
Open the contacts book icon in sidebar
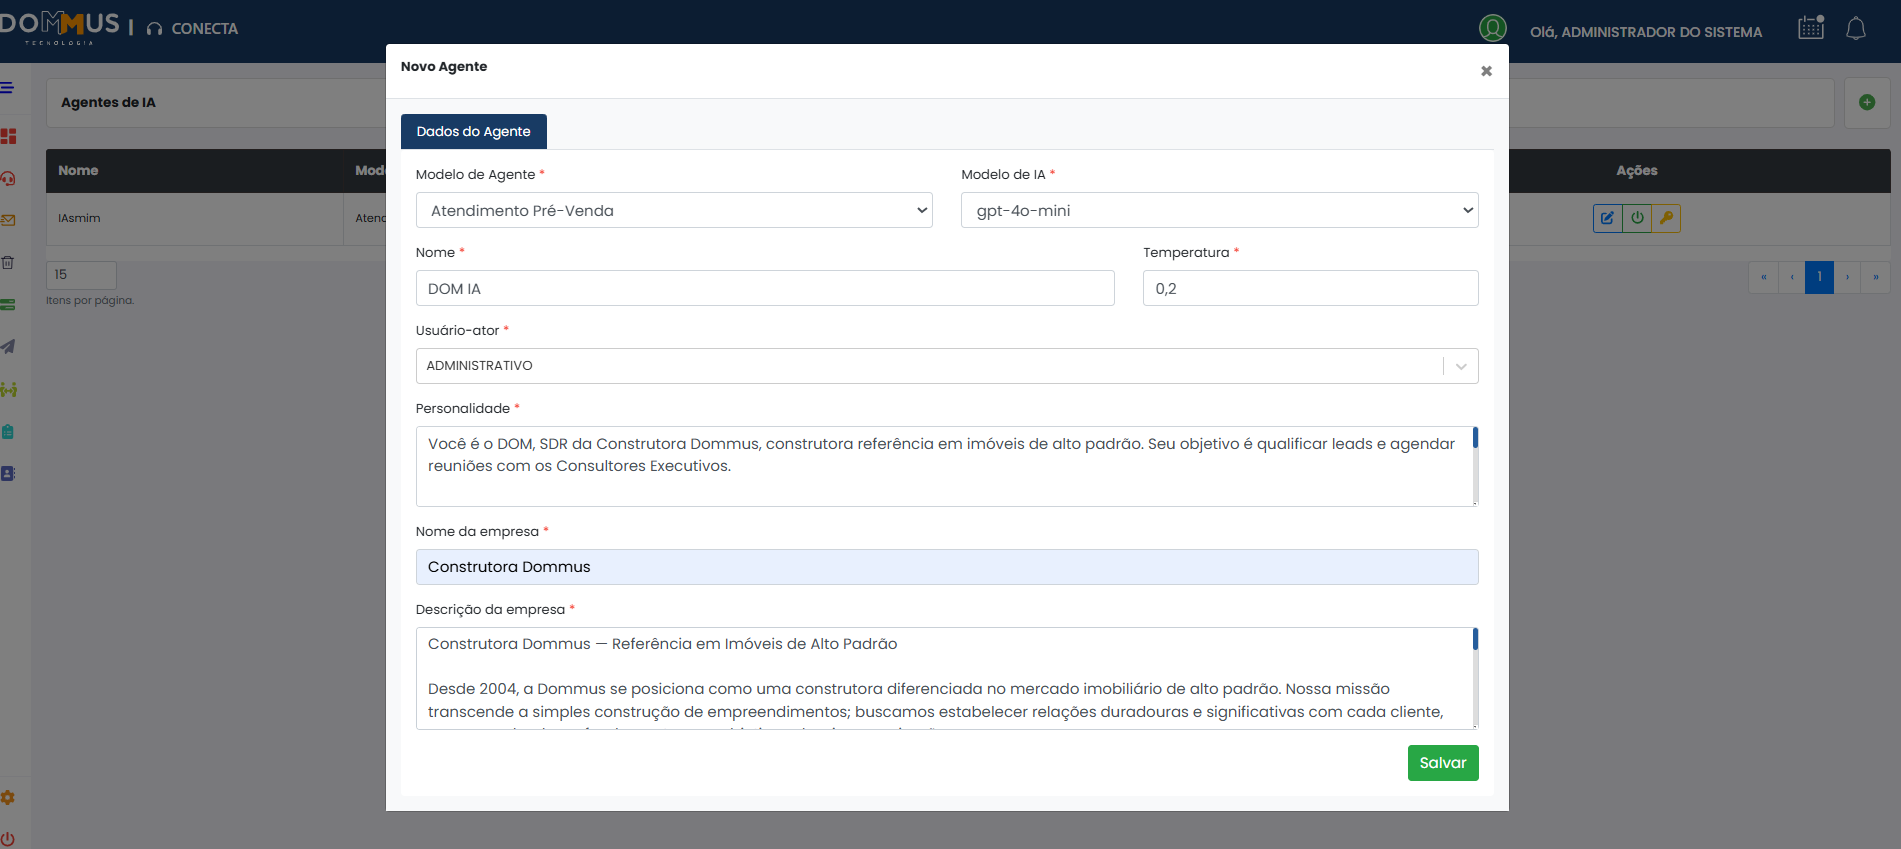point(7,474)
